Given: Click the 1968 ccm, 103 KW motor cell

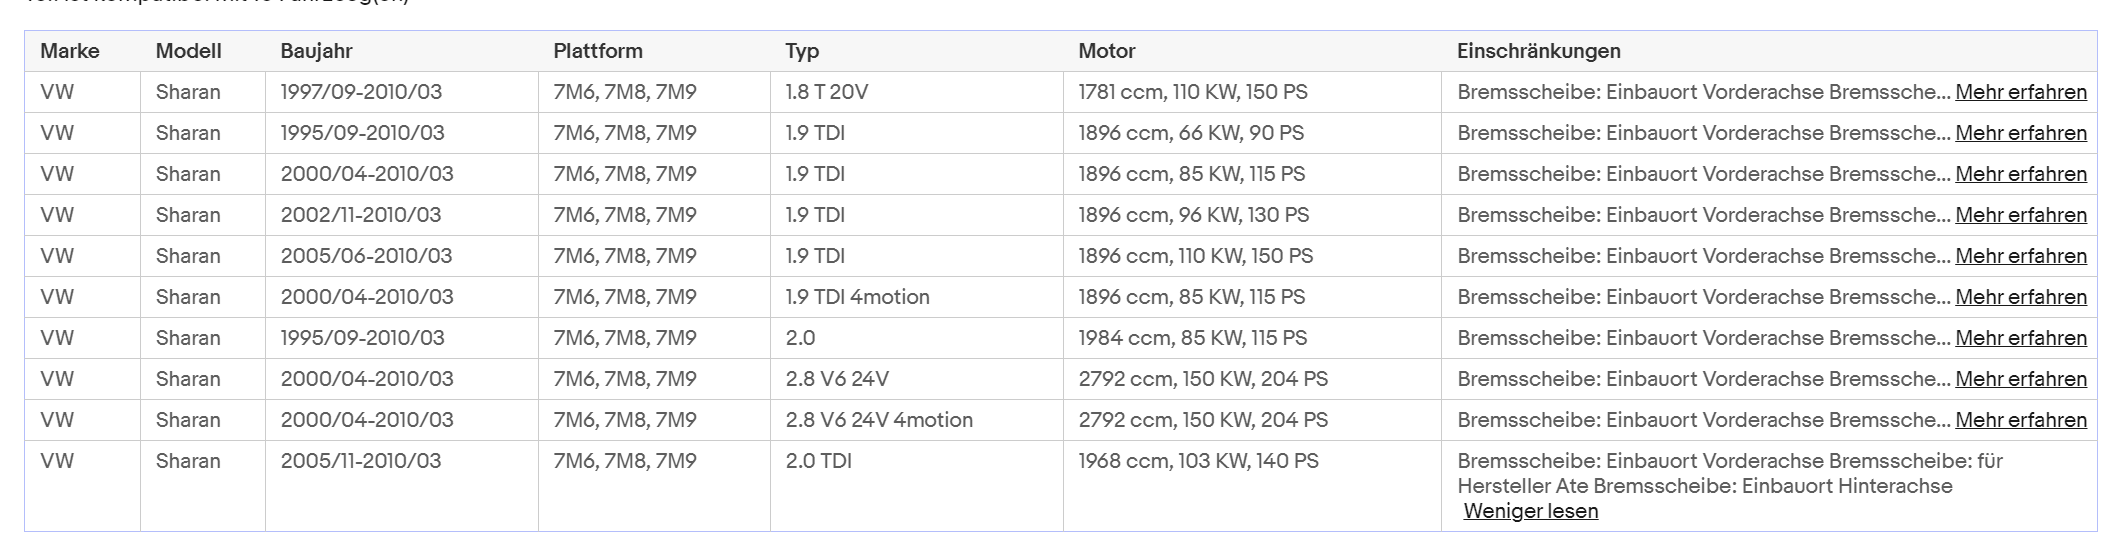Looking at the screenshot, I should click(x=1198, y=461).
